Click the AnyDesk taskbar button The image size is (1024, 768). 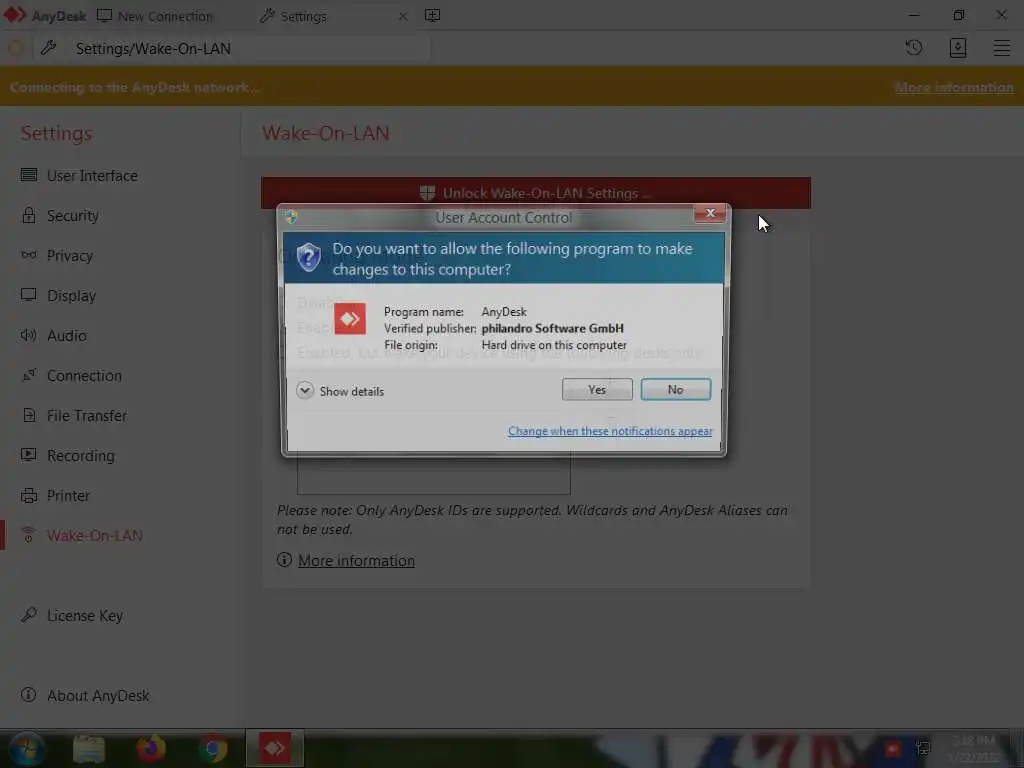point(275,748)
